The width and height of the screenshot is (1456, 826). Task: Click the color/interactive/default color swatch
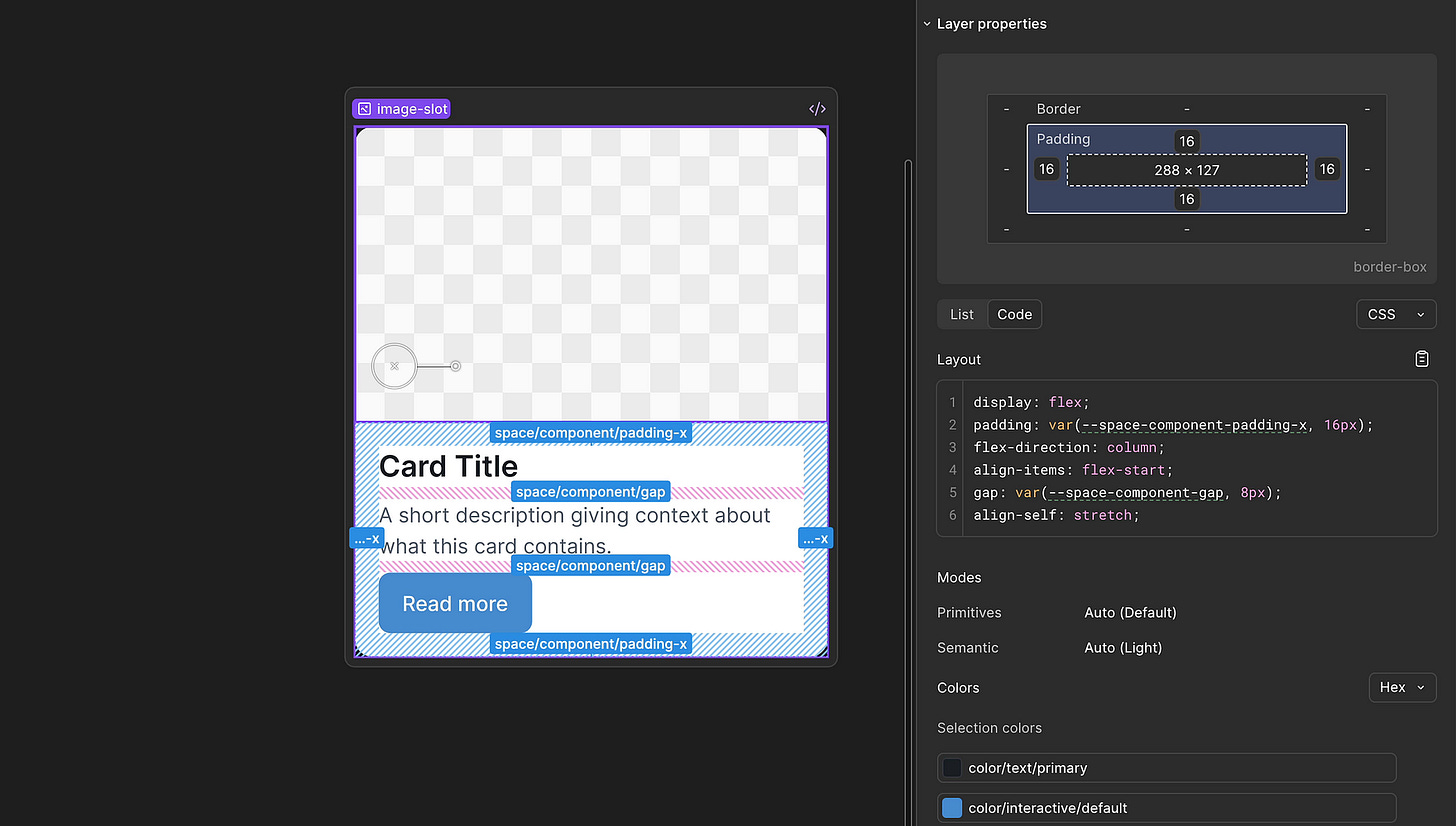[x=951, y=807]
